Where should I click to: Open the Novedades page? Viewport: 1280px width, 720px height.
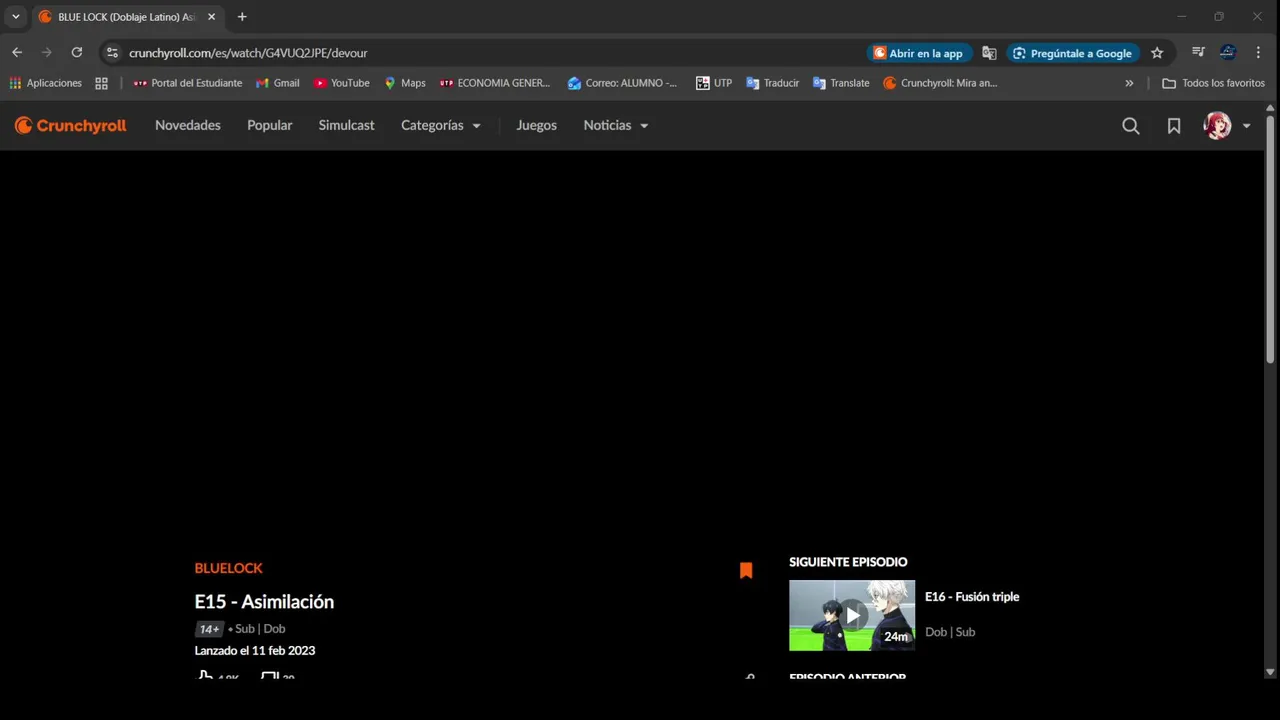coord(188,125)
